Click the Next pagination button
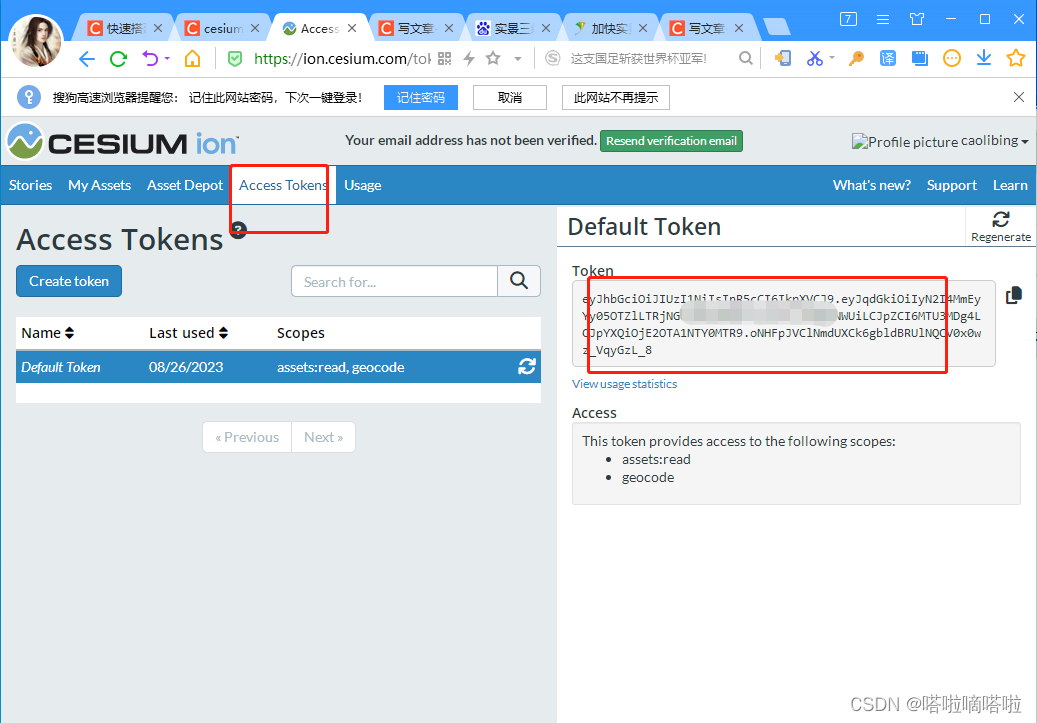Viewport: 1037px width, 723px height. (x=323, y=437)
